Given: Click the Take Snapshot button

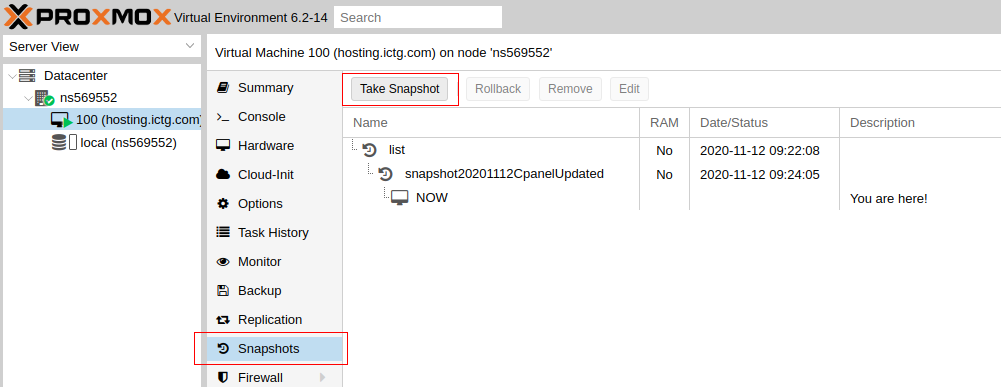Looking at the screenshot, I should [x=400, y=89].
